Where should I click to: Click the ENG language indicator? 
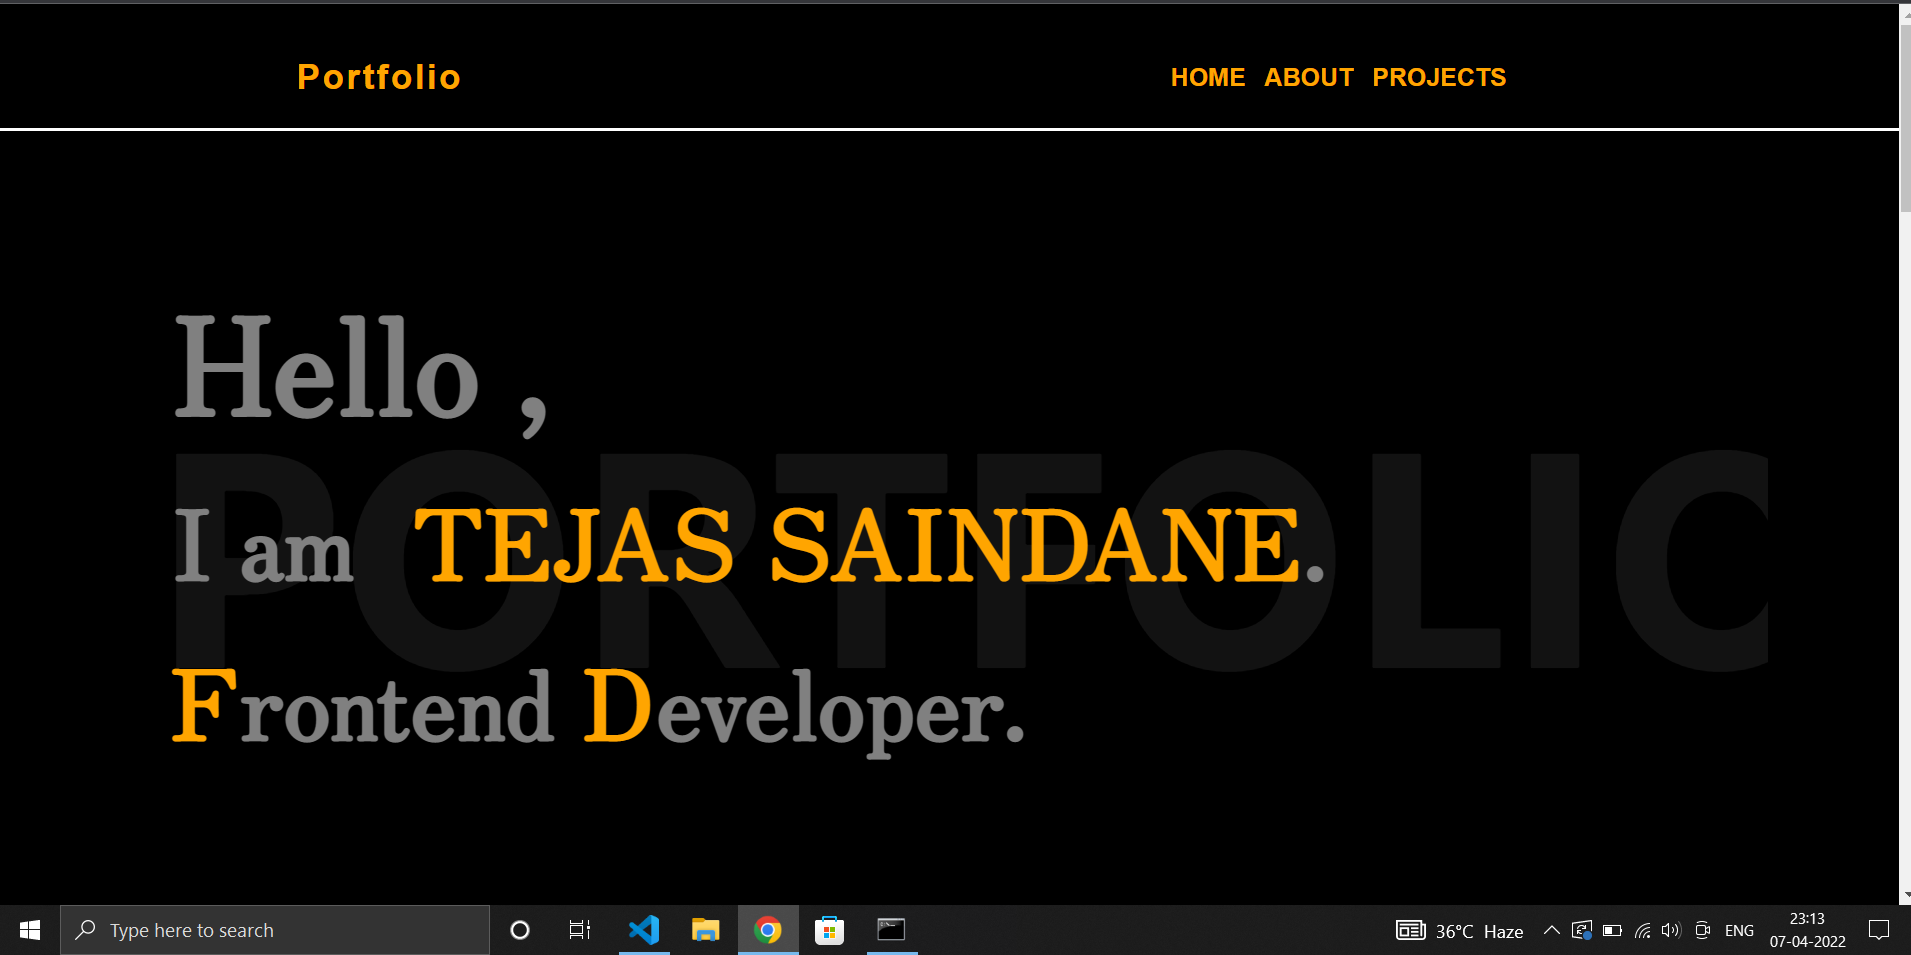pos(1739,931)
